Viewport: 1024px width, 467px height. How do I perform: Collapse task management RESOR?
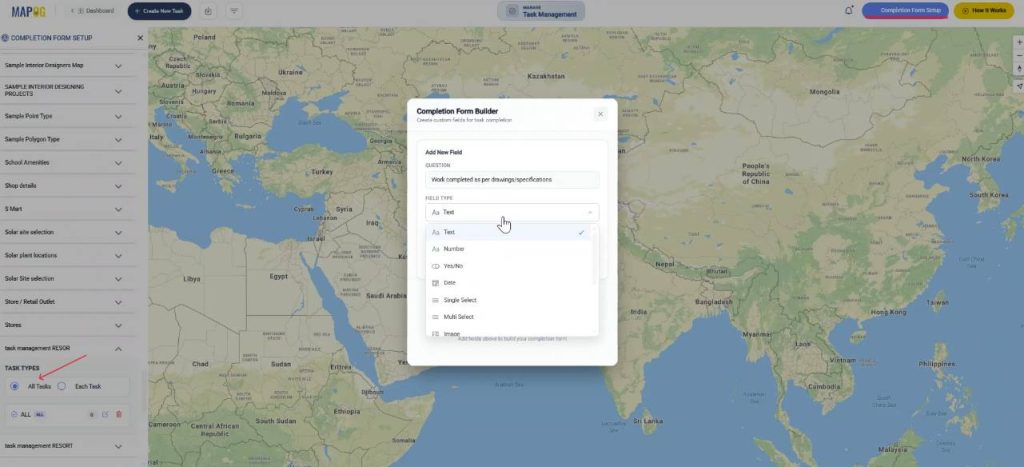pos(118,349)
